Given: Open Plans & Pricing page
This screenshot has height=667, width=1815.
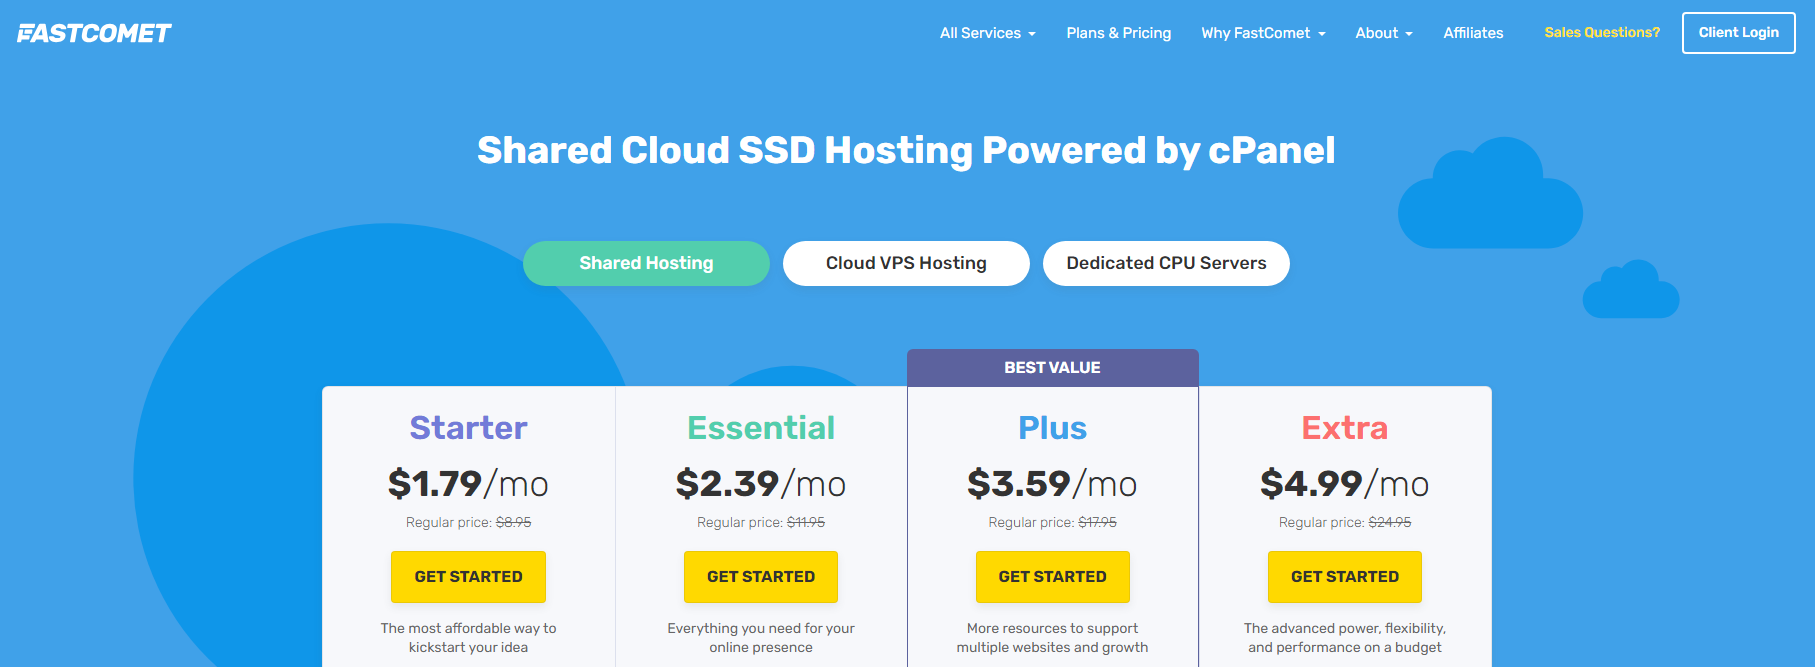Looking at the screenshot, I should (1118, 33).
